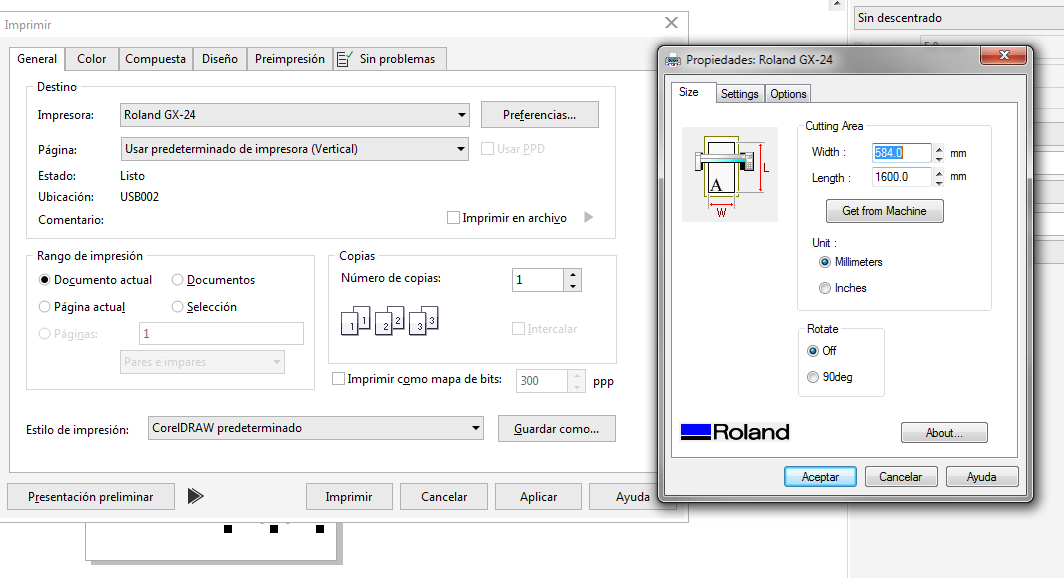Click the Páginas range input field

coord(221,334)
